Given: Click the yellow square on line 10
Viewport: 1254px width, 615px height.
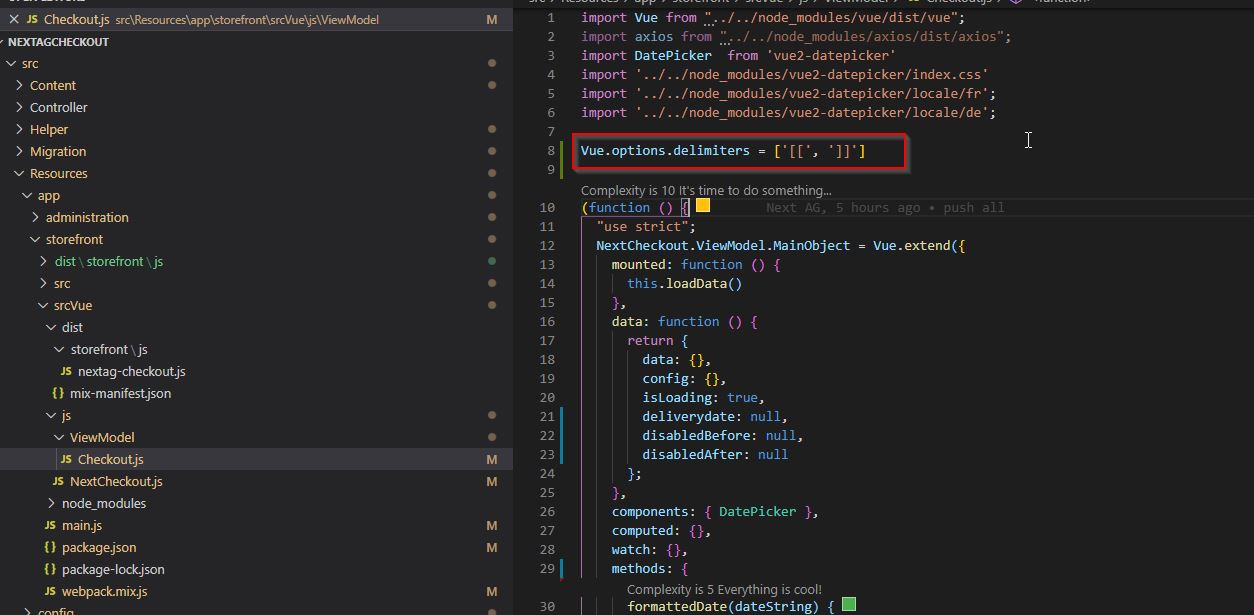Looking at the screenshot, I should click(703, 205).
